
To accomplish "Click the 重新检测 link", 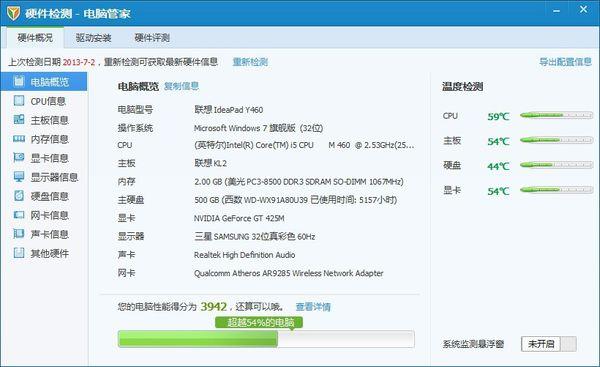I will [250, 62].
